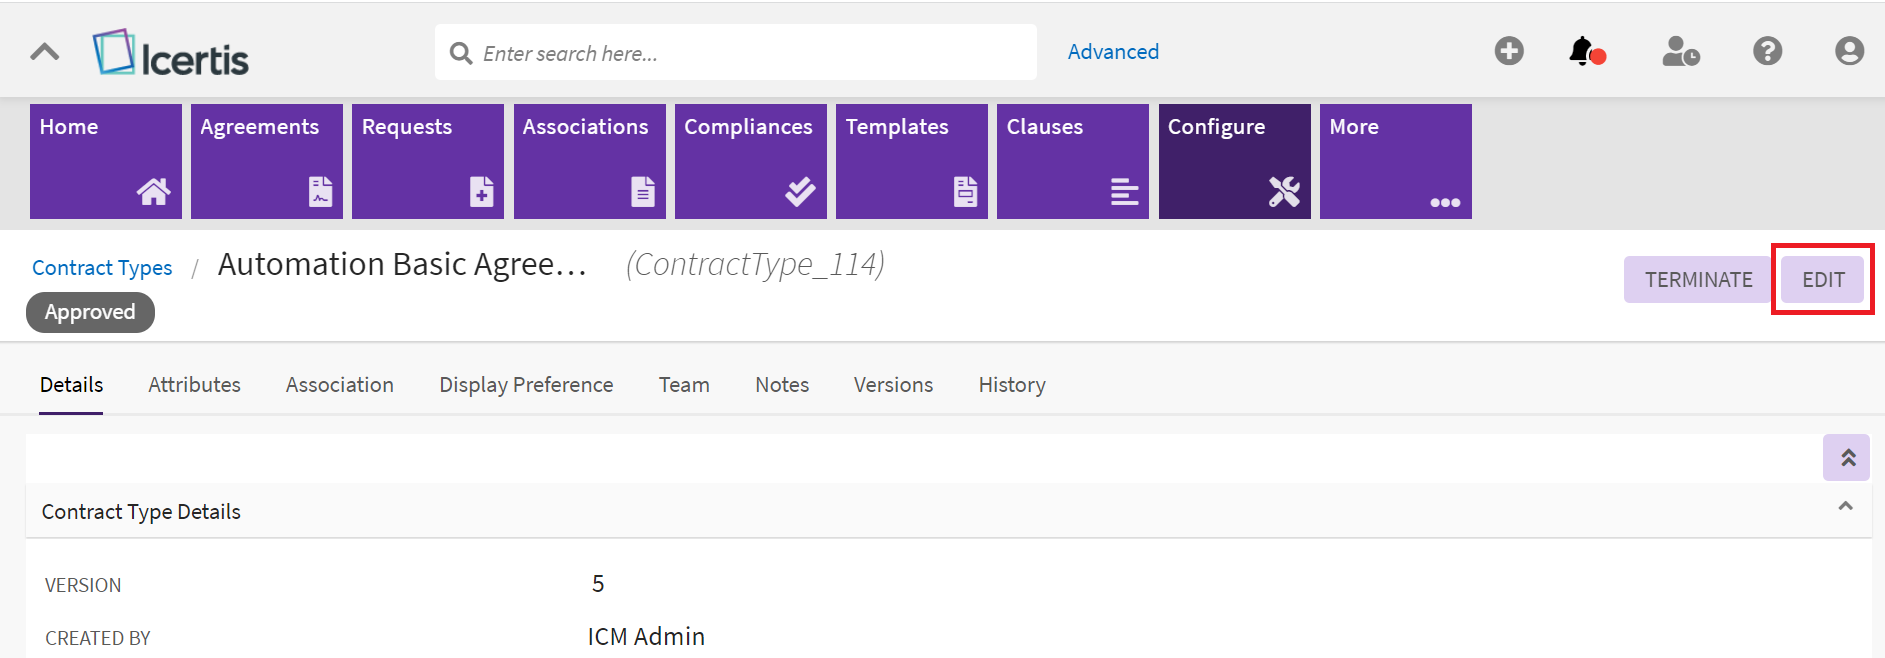This screenshot has width=1885, height=658.
Task: Click the Icertis logo
Action: [171, 53]
